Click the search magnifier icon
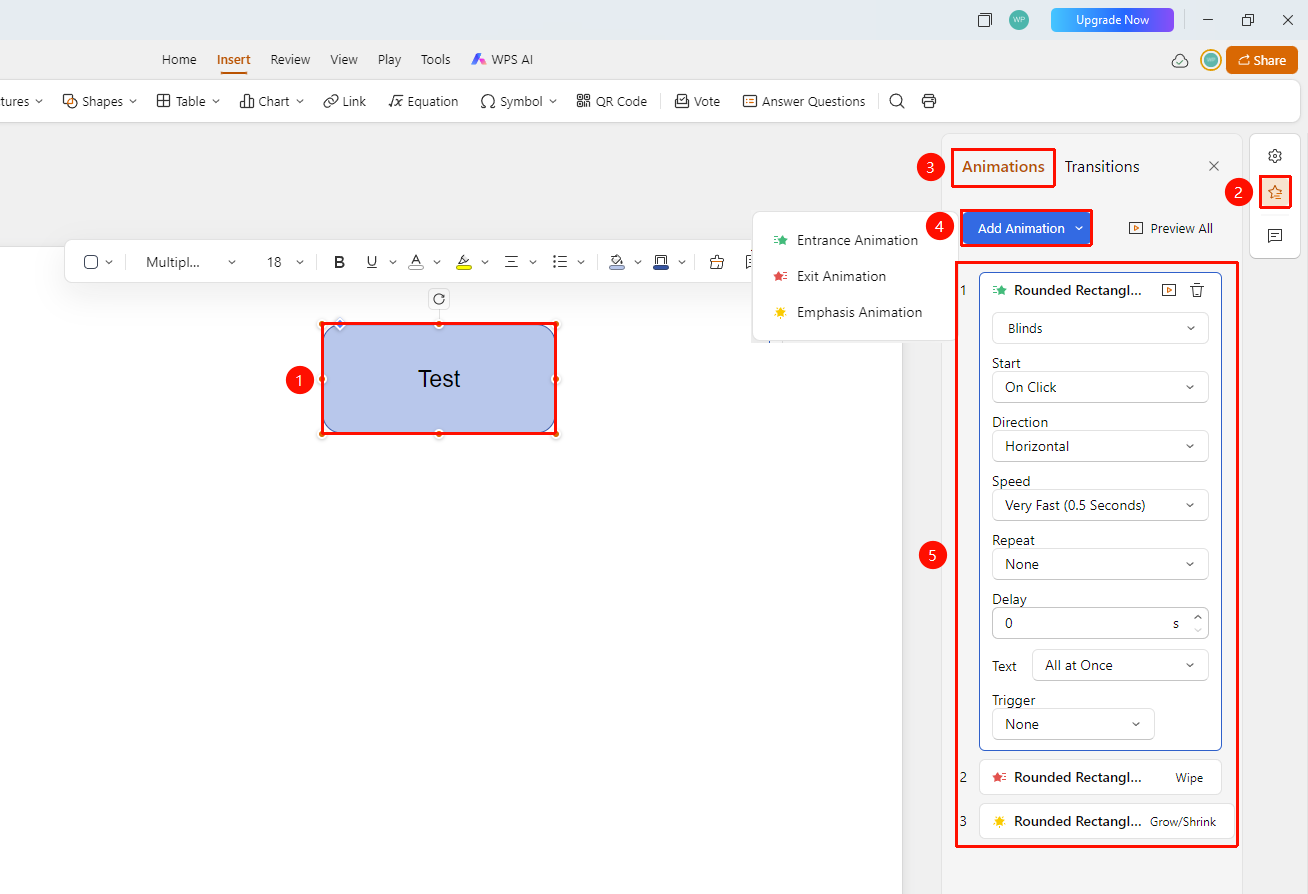Viewport: 1308px width, 894px height. (897, 101)
